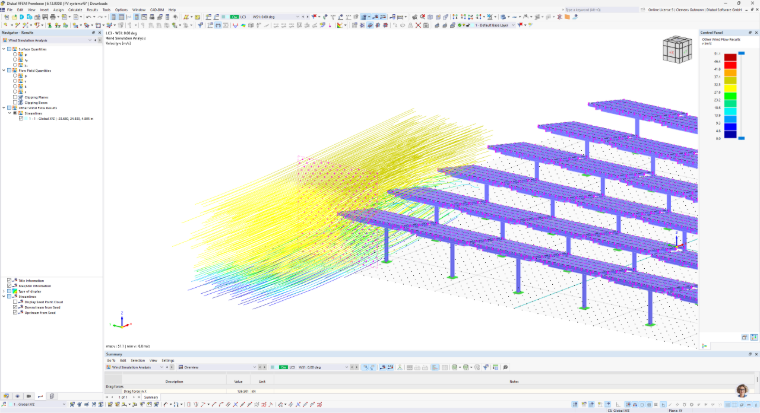The width and height of the screenshot is (760, 413).
Task: Go to first page of Summary table
Action: (x=108, y=397)
